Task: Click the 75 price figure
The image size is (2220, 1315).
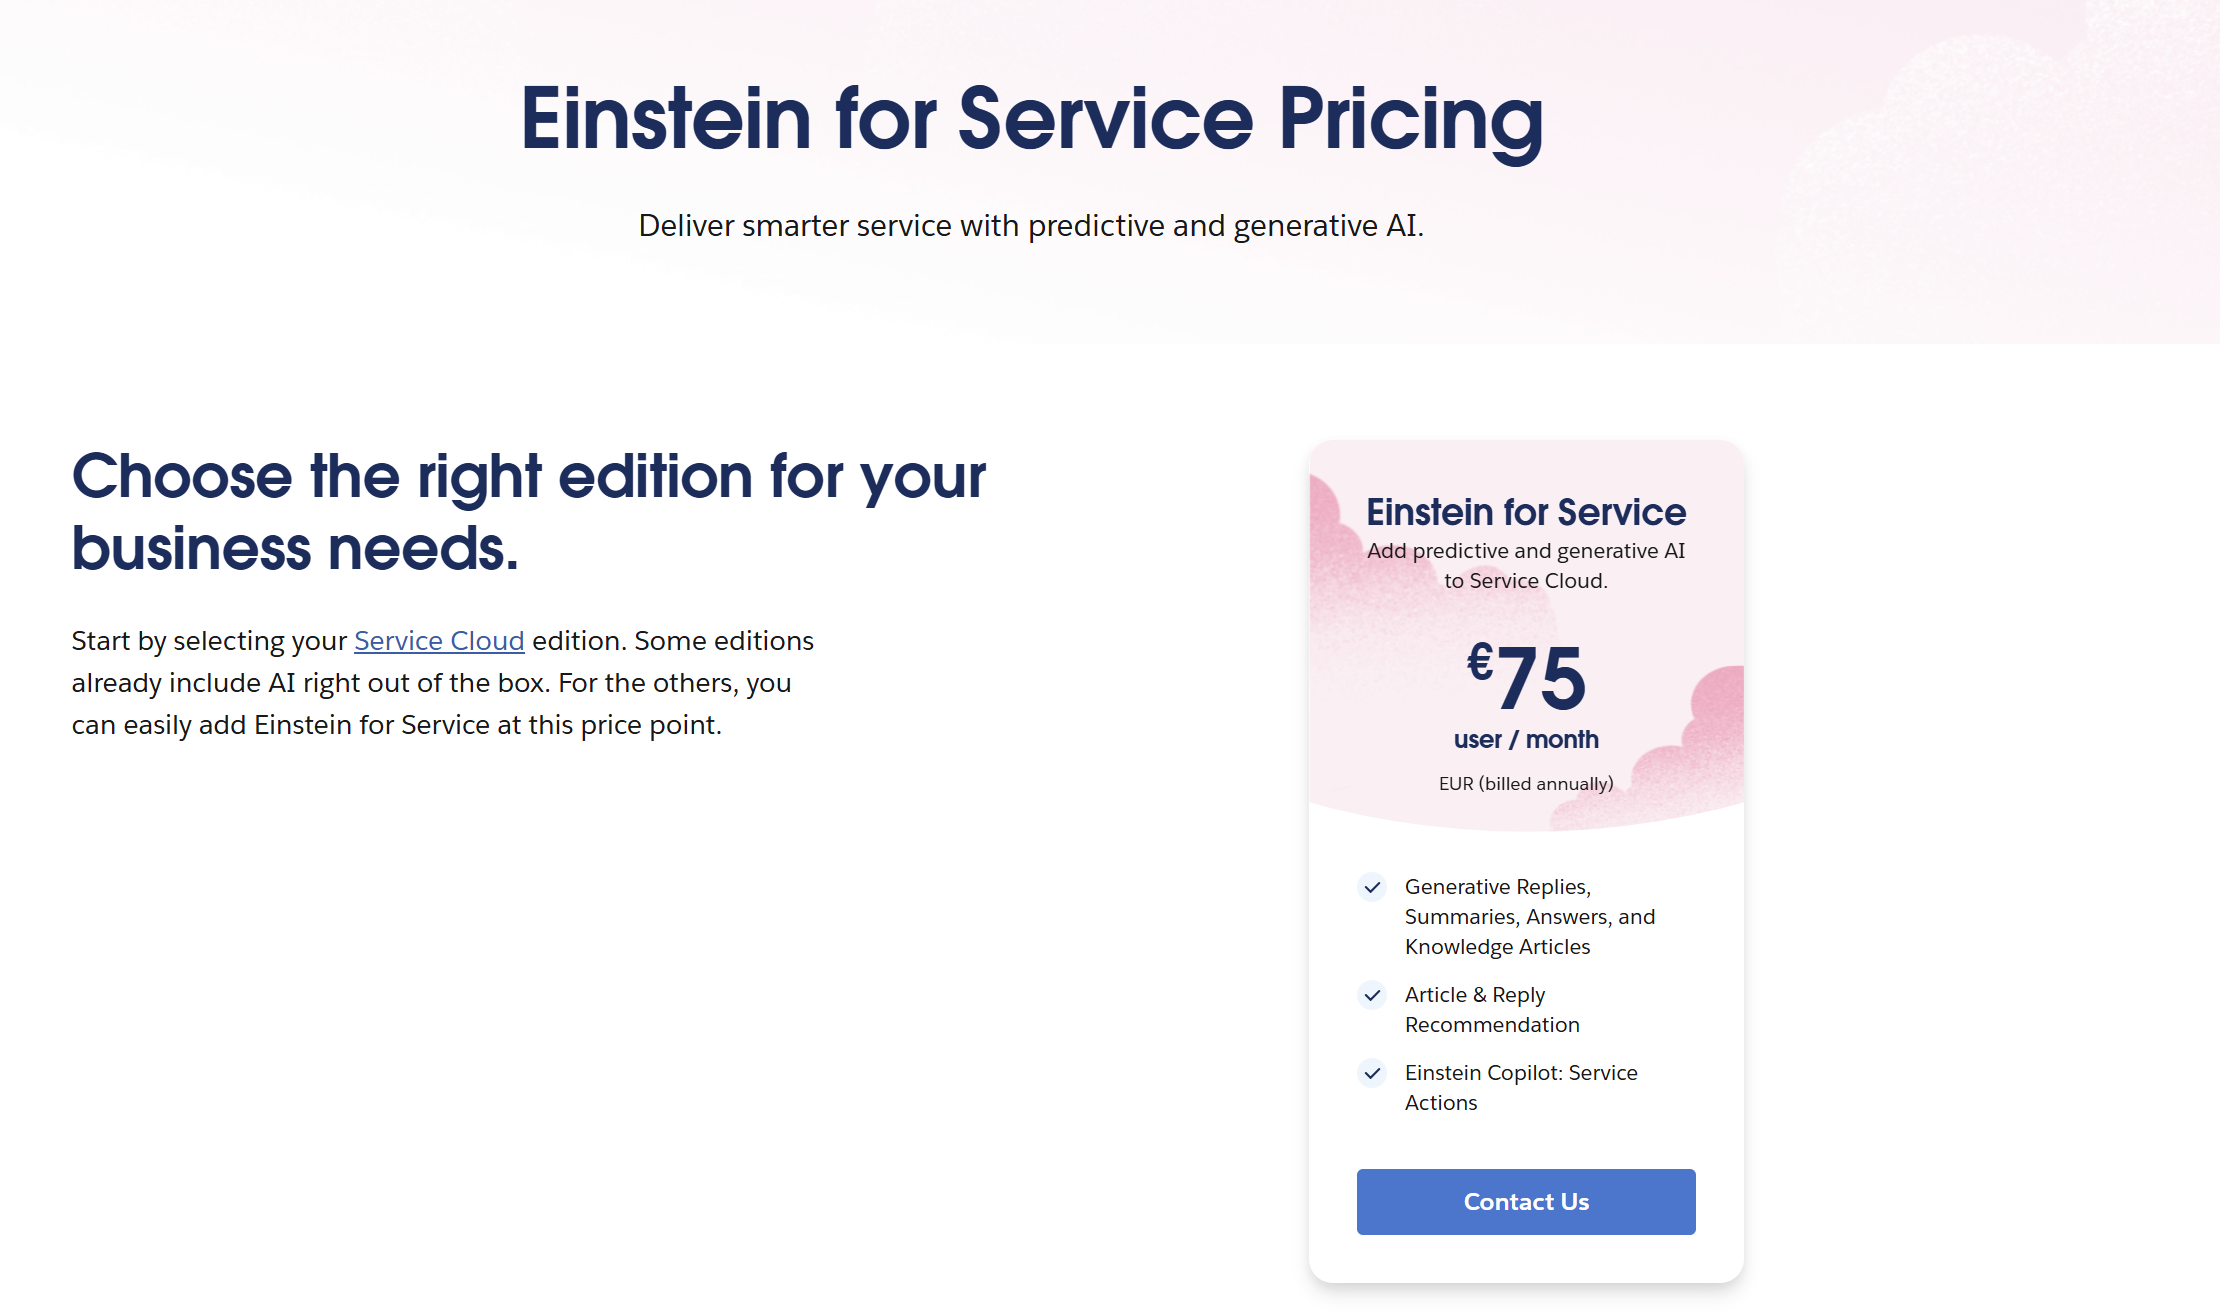Action: click(1541, 678)
